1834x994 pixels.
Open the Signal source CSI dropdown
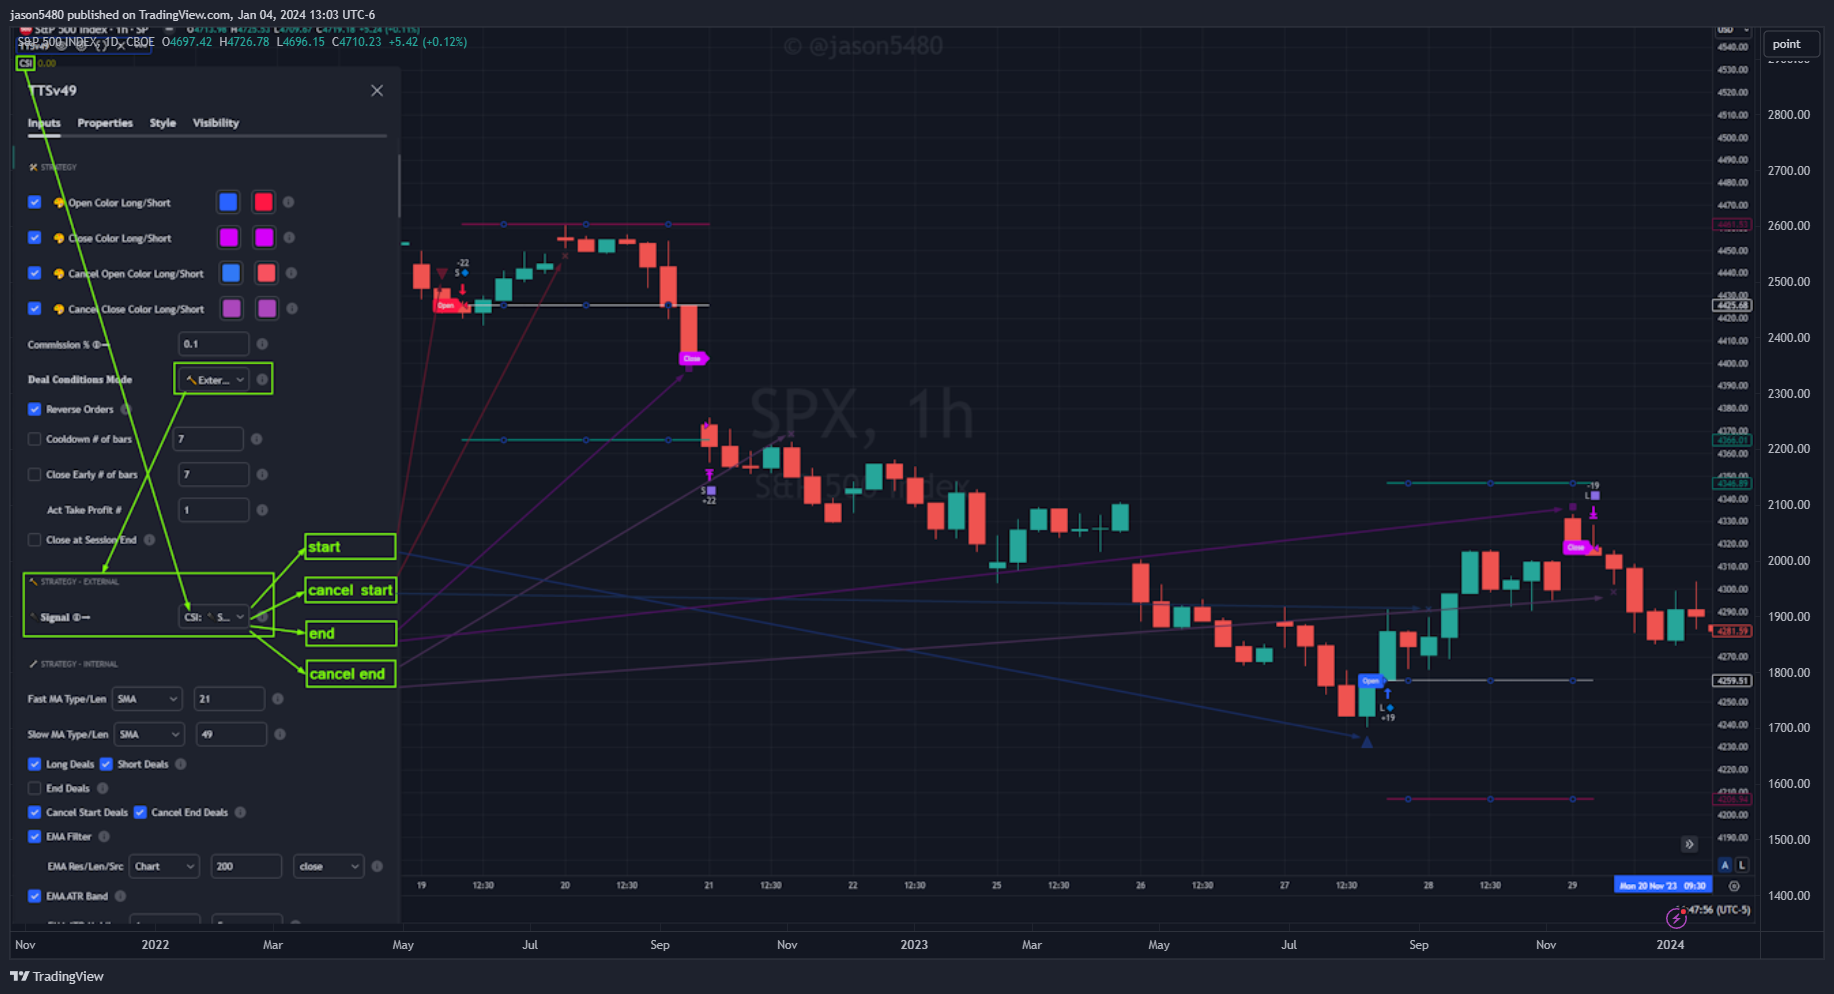click(x=213, y=617)
